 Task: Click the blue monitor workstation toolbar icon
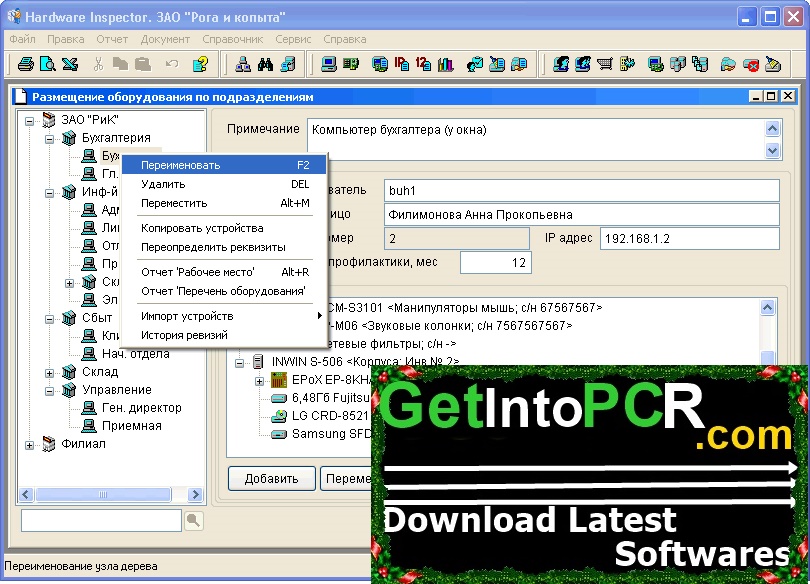[329, 64]
